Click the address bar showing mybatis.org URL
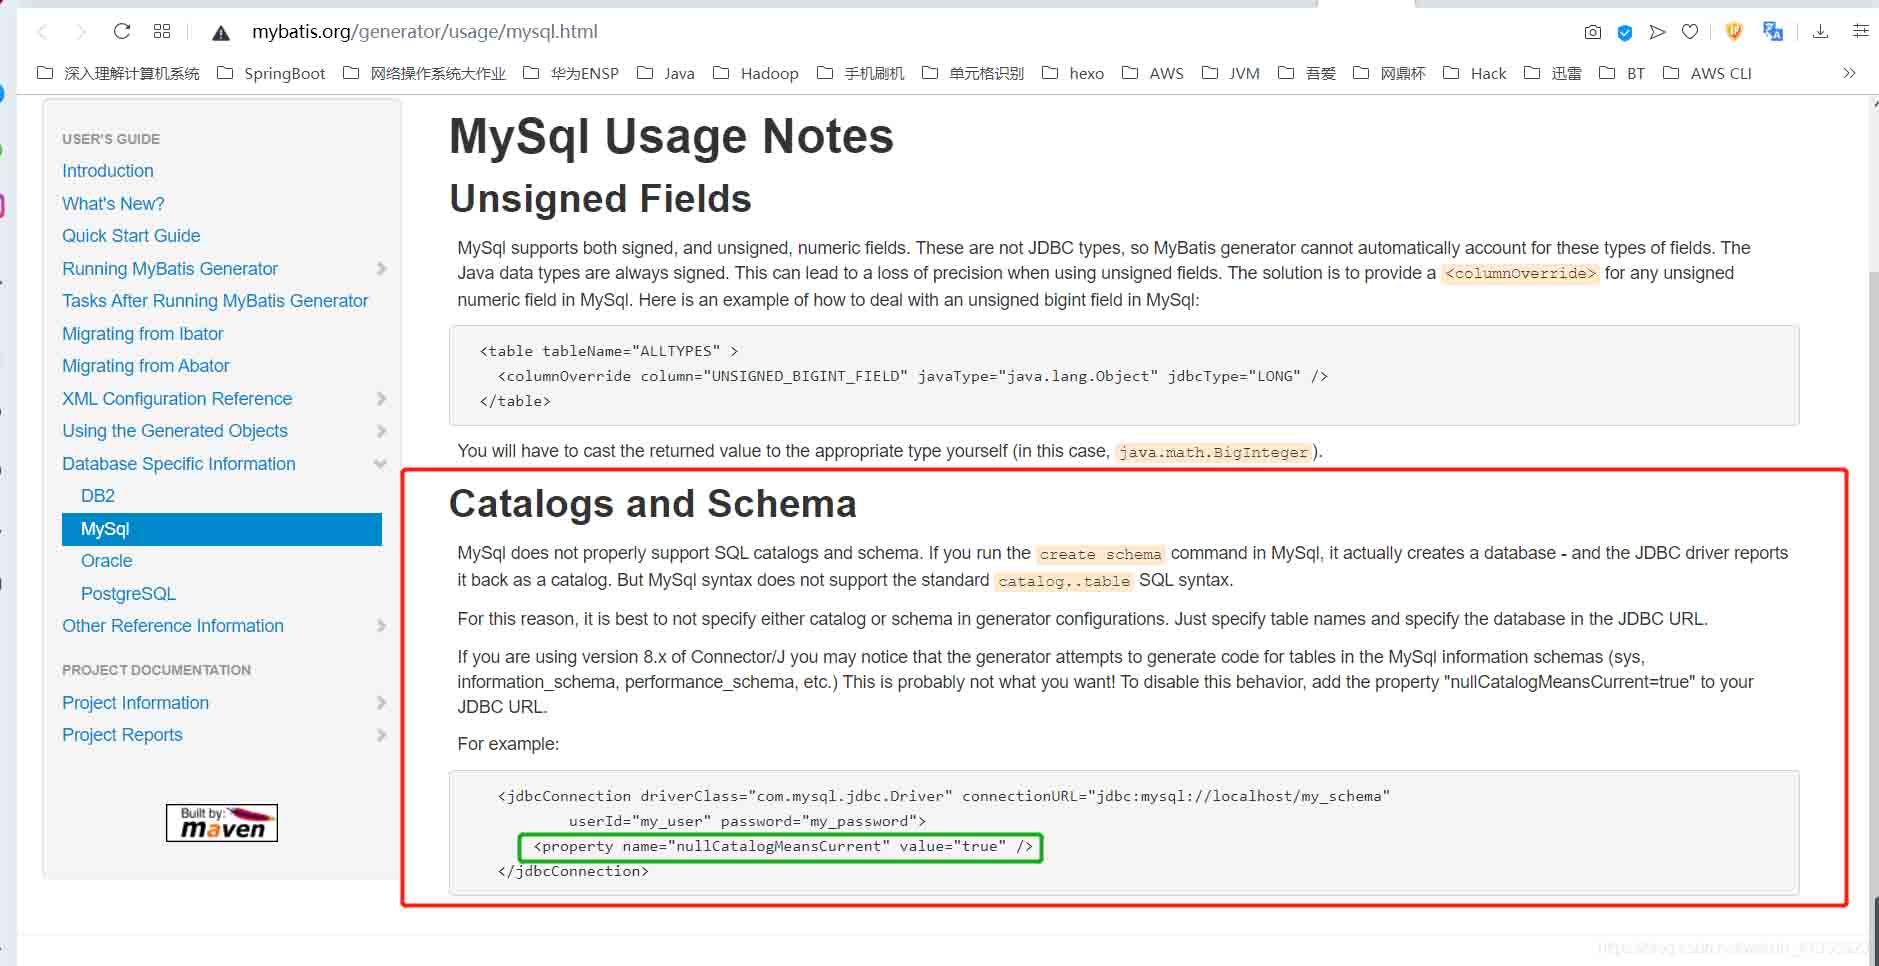This screenshot has width=1879, height=966. pos(425,31)
